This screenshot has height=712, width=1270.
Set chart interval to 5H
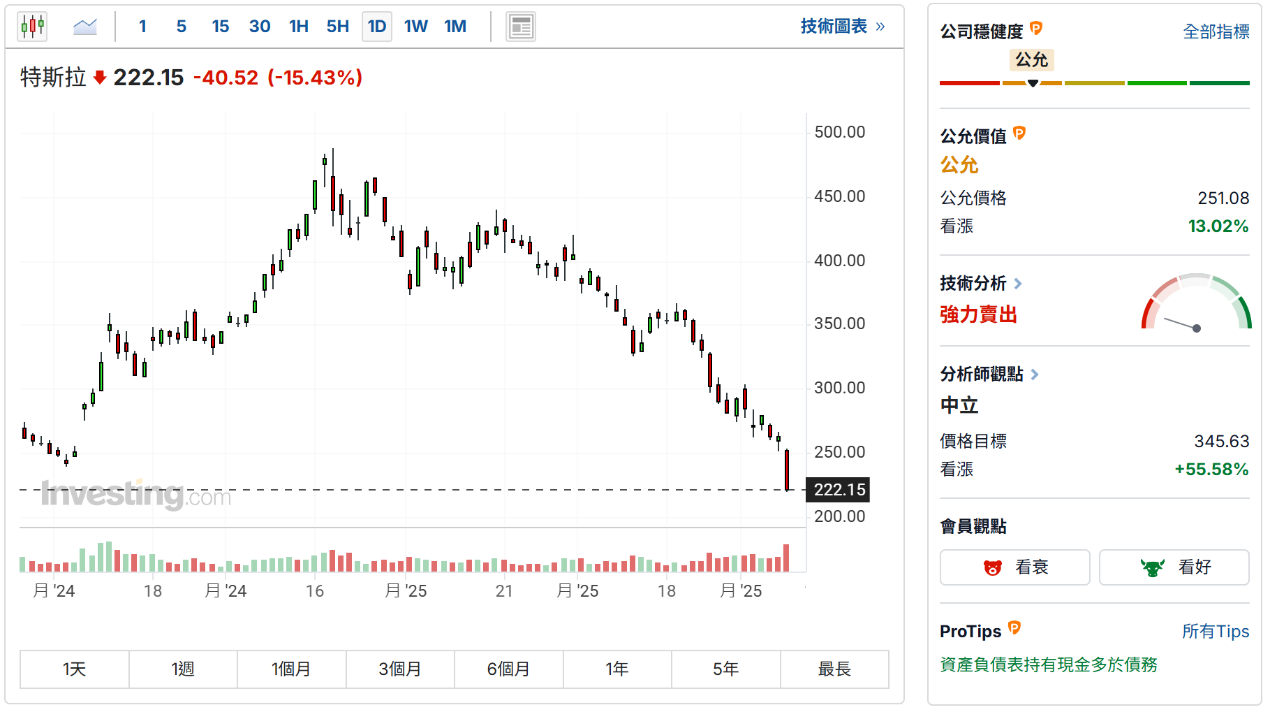(x=338, y=26)
